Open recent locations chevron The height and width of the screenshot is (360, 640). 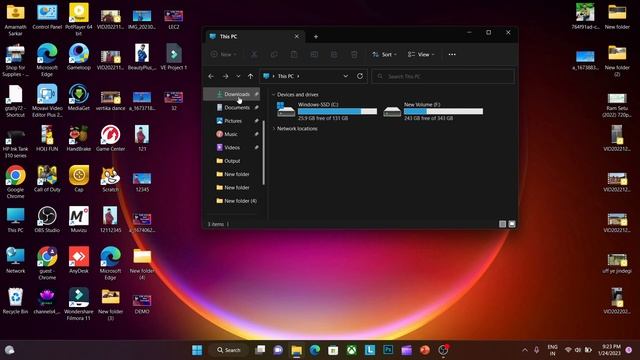click(x=238, y=76)
